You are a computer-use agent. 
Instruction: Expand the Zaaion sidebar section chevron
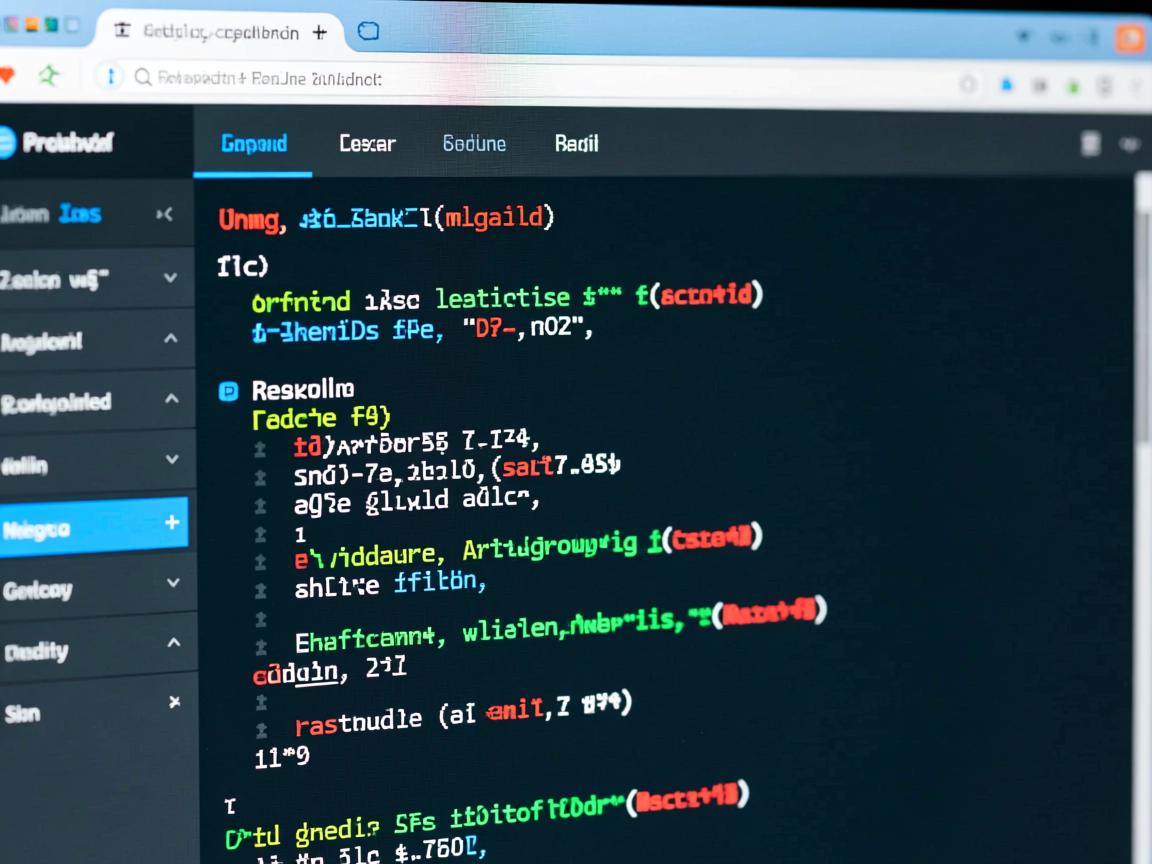tap(170, 278)
